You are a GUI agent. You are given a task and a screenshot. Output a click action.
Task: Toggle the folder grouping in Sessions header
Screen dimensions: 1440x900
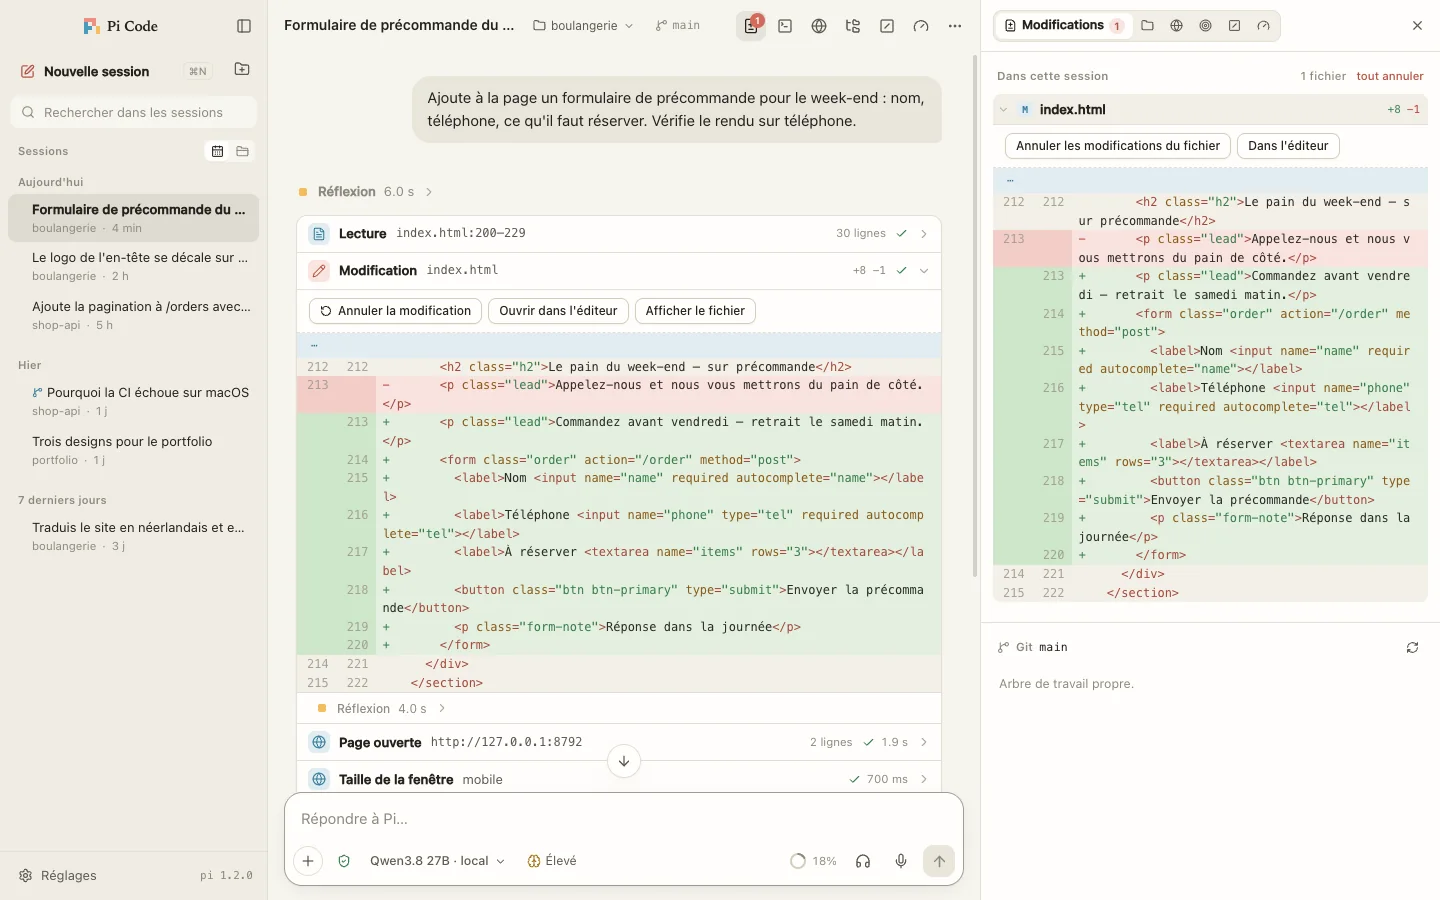(x=242, y=151)
